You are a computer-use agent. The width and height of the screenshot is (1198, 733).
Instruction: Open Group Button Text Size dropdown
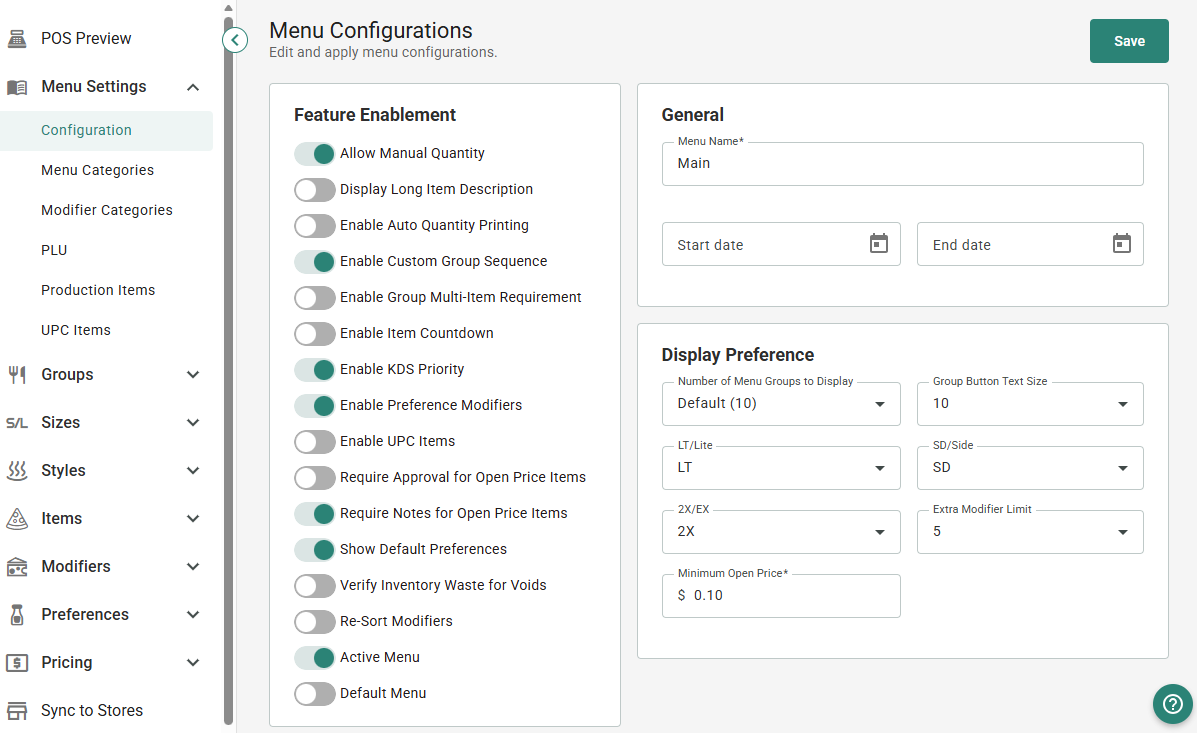pyautogui.click(x=1030, y=404)
